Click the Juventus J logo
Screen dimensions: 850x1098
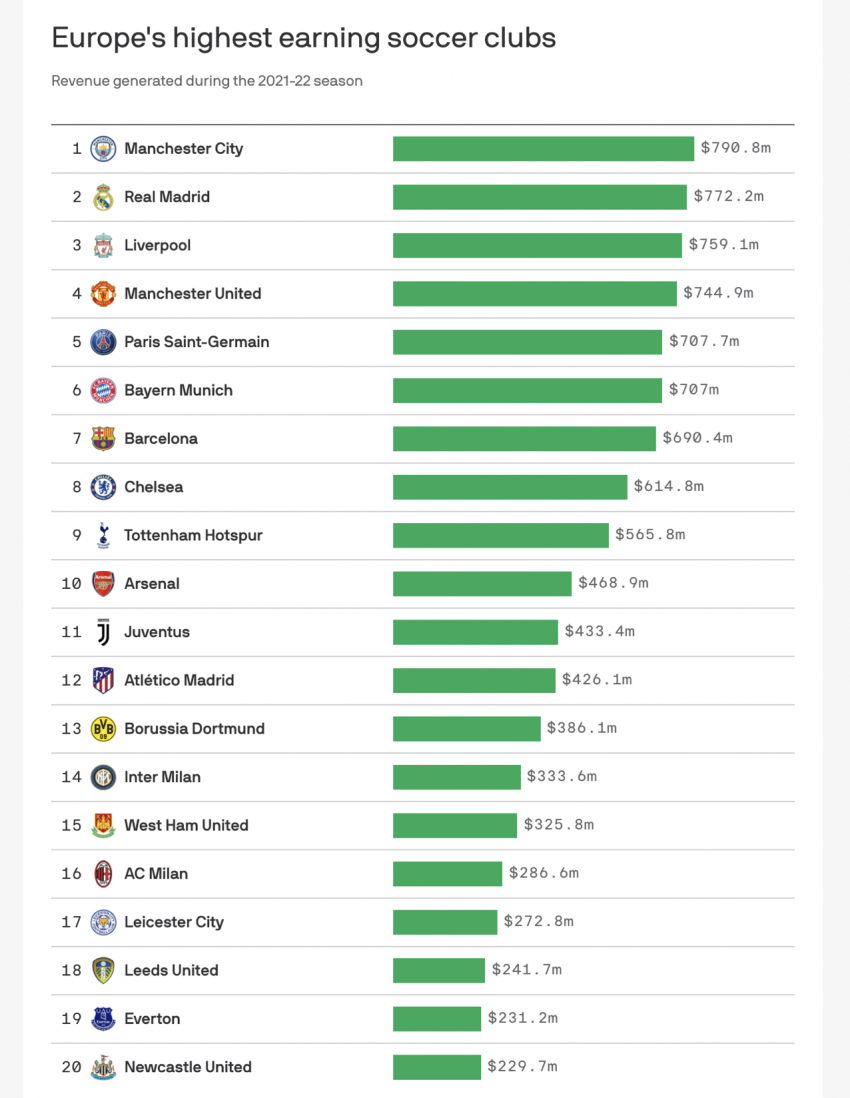(103, 632)
